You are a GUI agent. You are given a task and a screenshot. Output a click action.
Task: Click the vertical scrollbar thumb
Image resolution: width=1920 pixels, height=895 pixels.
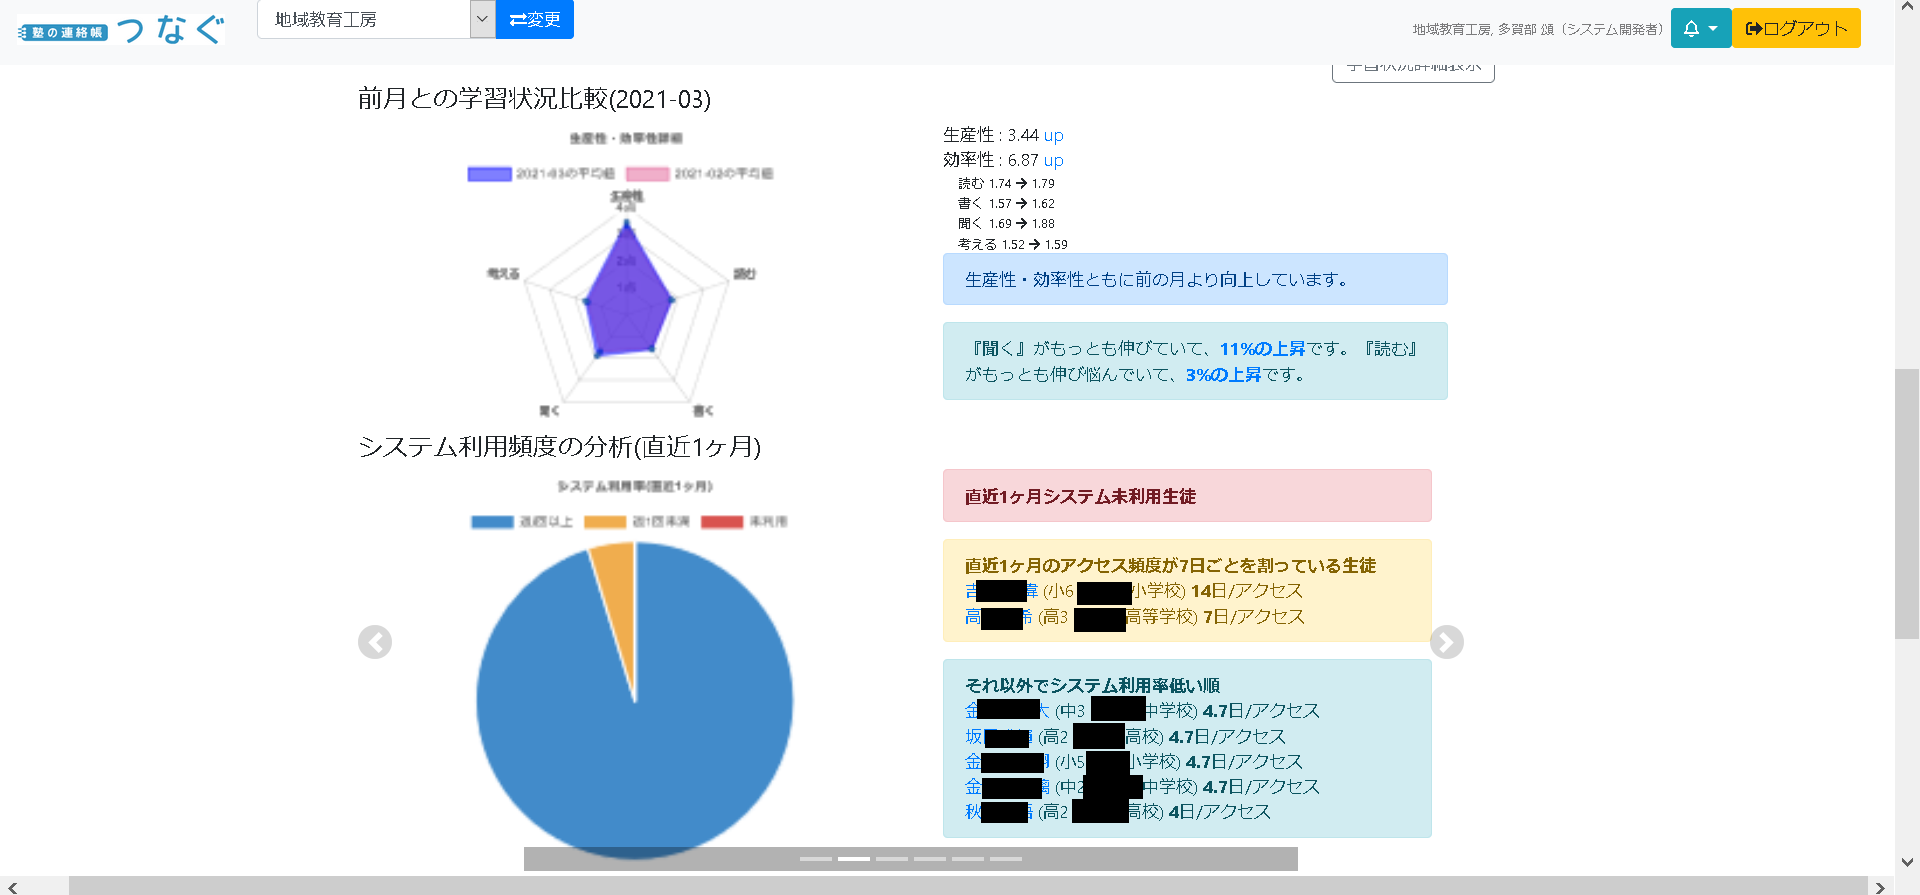[1907, 504]
